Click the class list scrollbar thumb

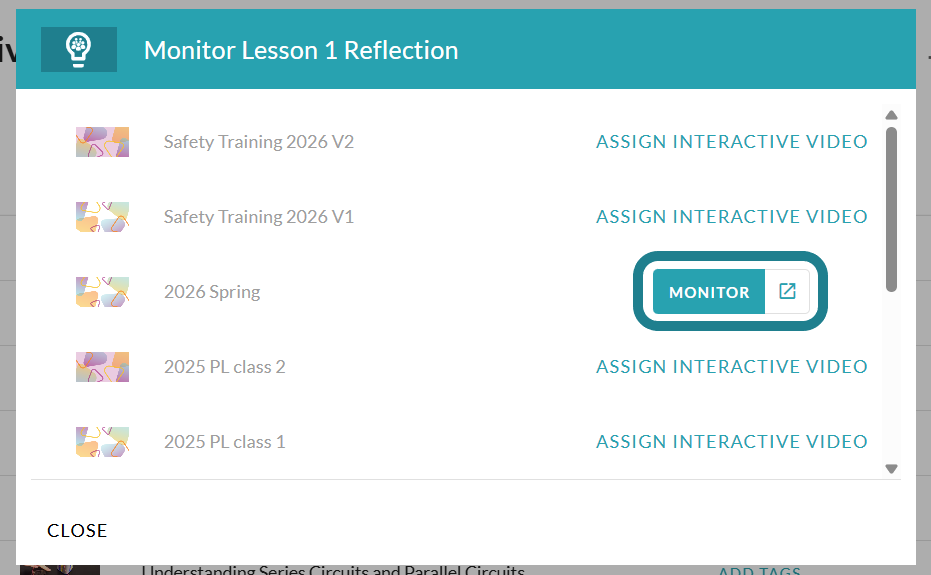point(891,209)
